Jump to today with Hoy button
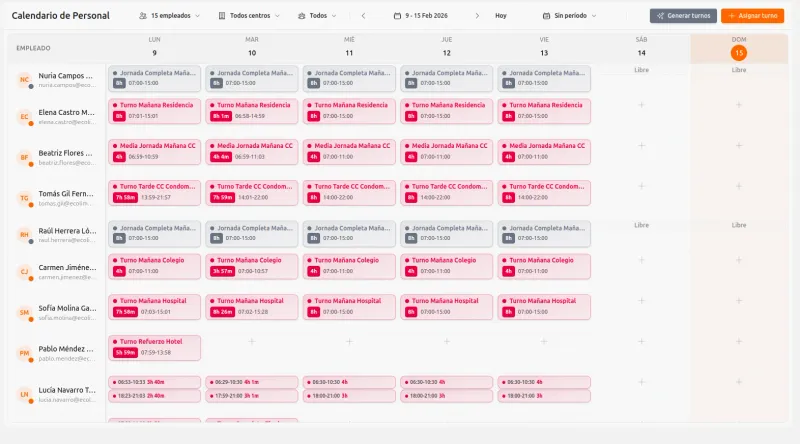The height and width of the screenshot is (444, 800). (x=501, y=16)
